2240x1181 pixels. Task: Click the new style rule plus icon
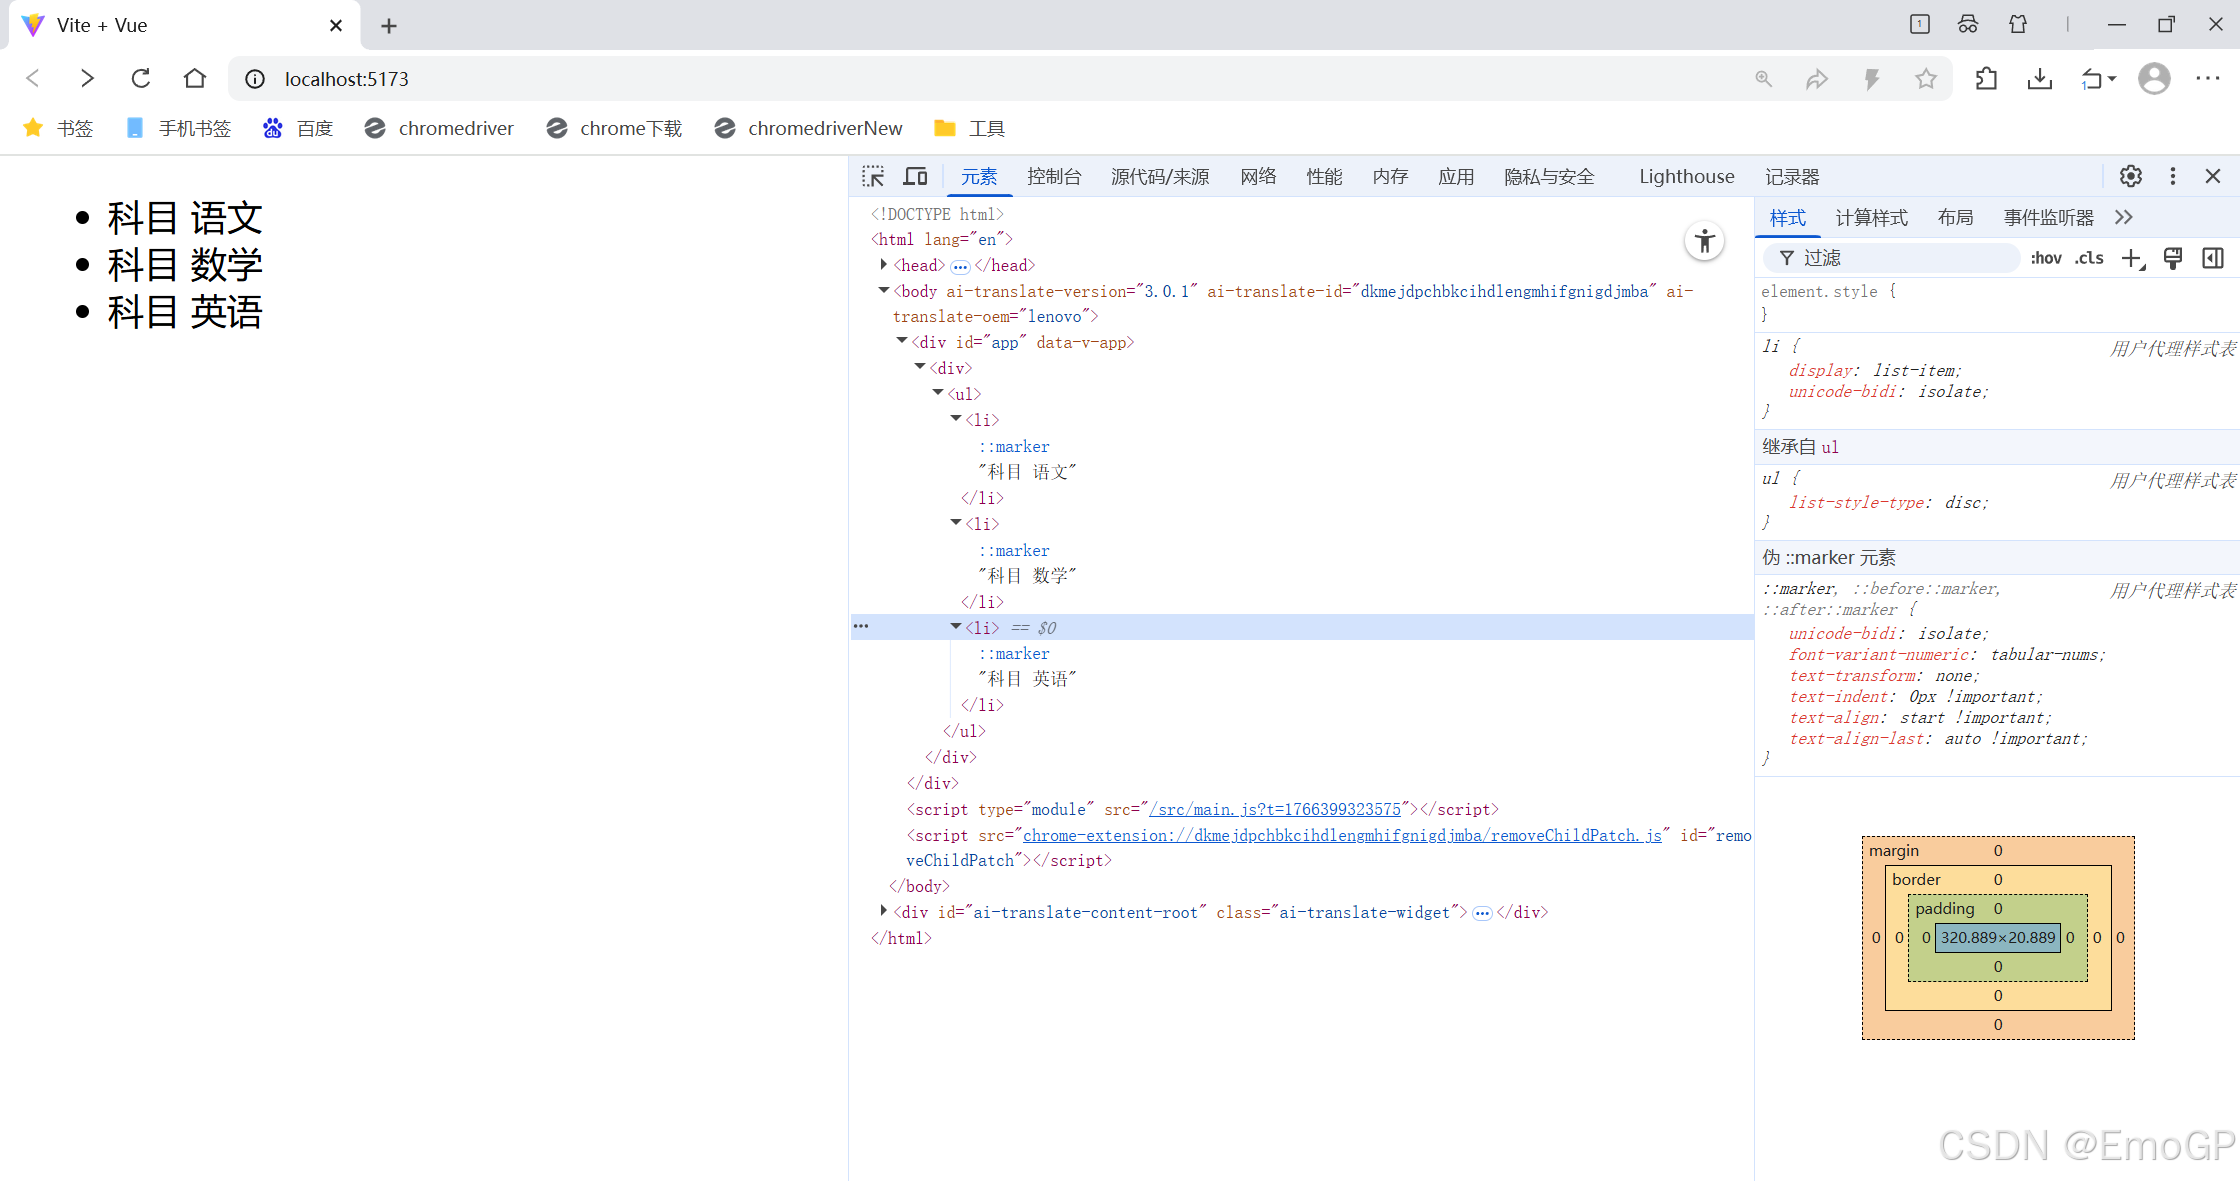[x=2131, y=259]
